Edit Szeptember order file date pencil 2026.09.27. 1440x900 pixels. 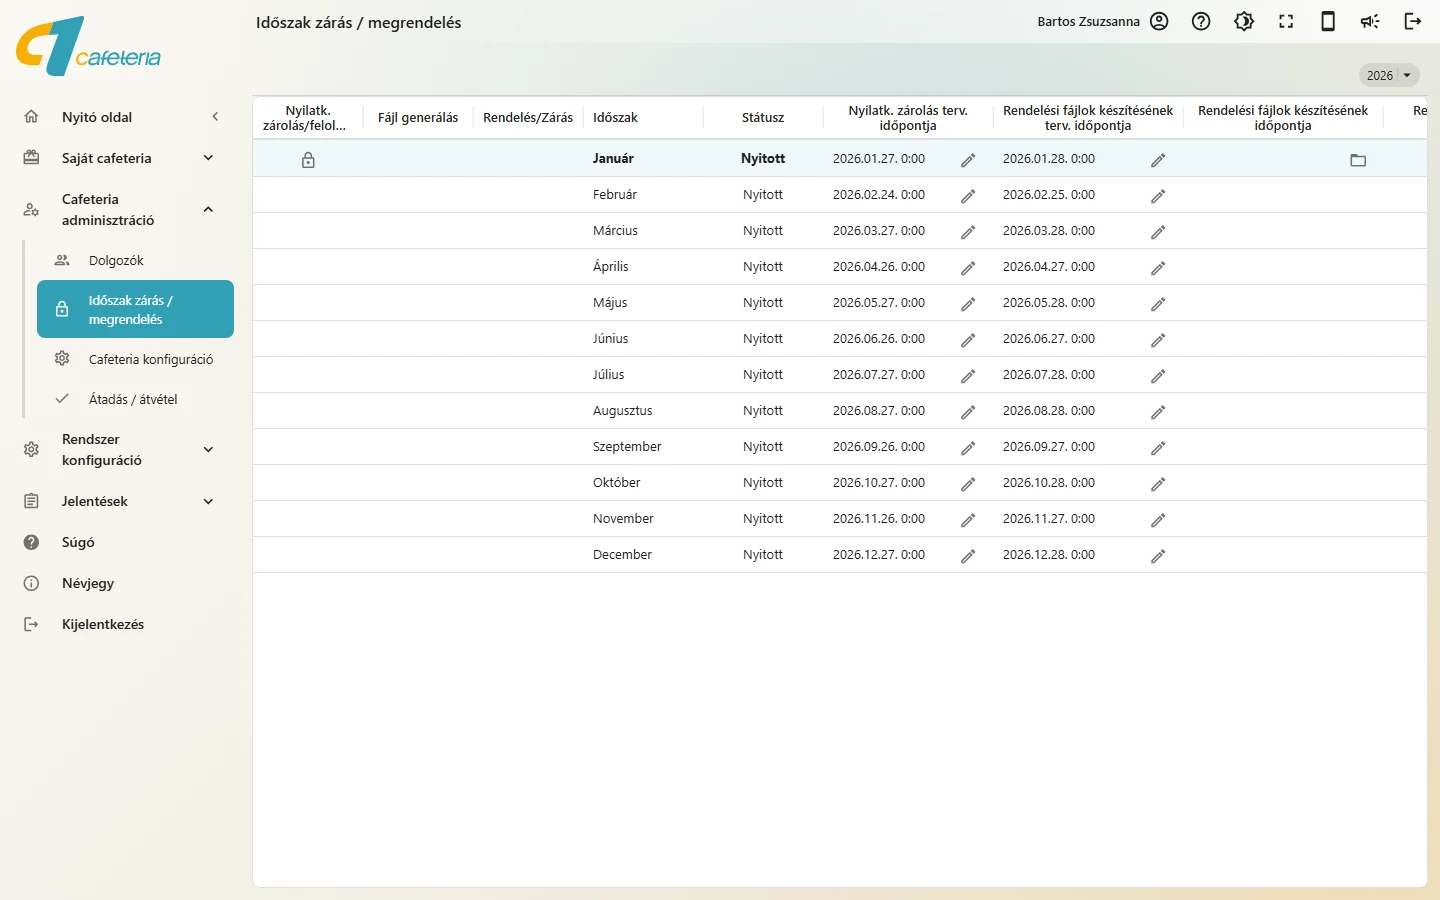click(1158, 448)
